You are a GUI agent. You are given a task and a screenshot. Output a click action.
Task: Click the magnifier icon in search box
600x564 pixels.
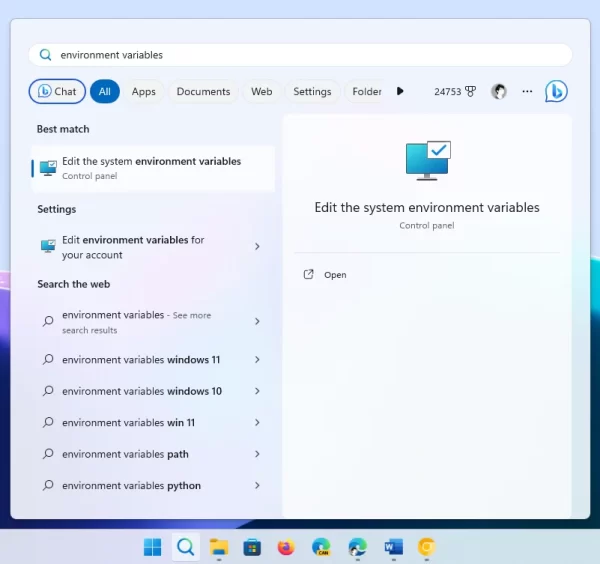(45, 55)
